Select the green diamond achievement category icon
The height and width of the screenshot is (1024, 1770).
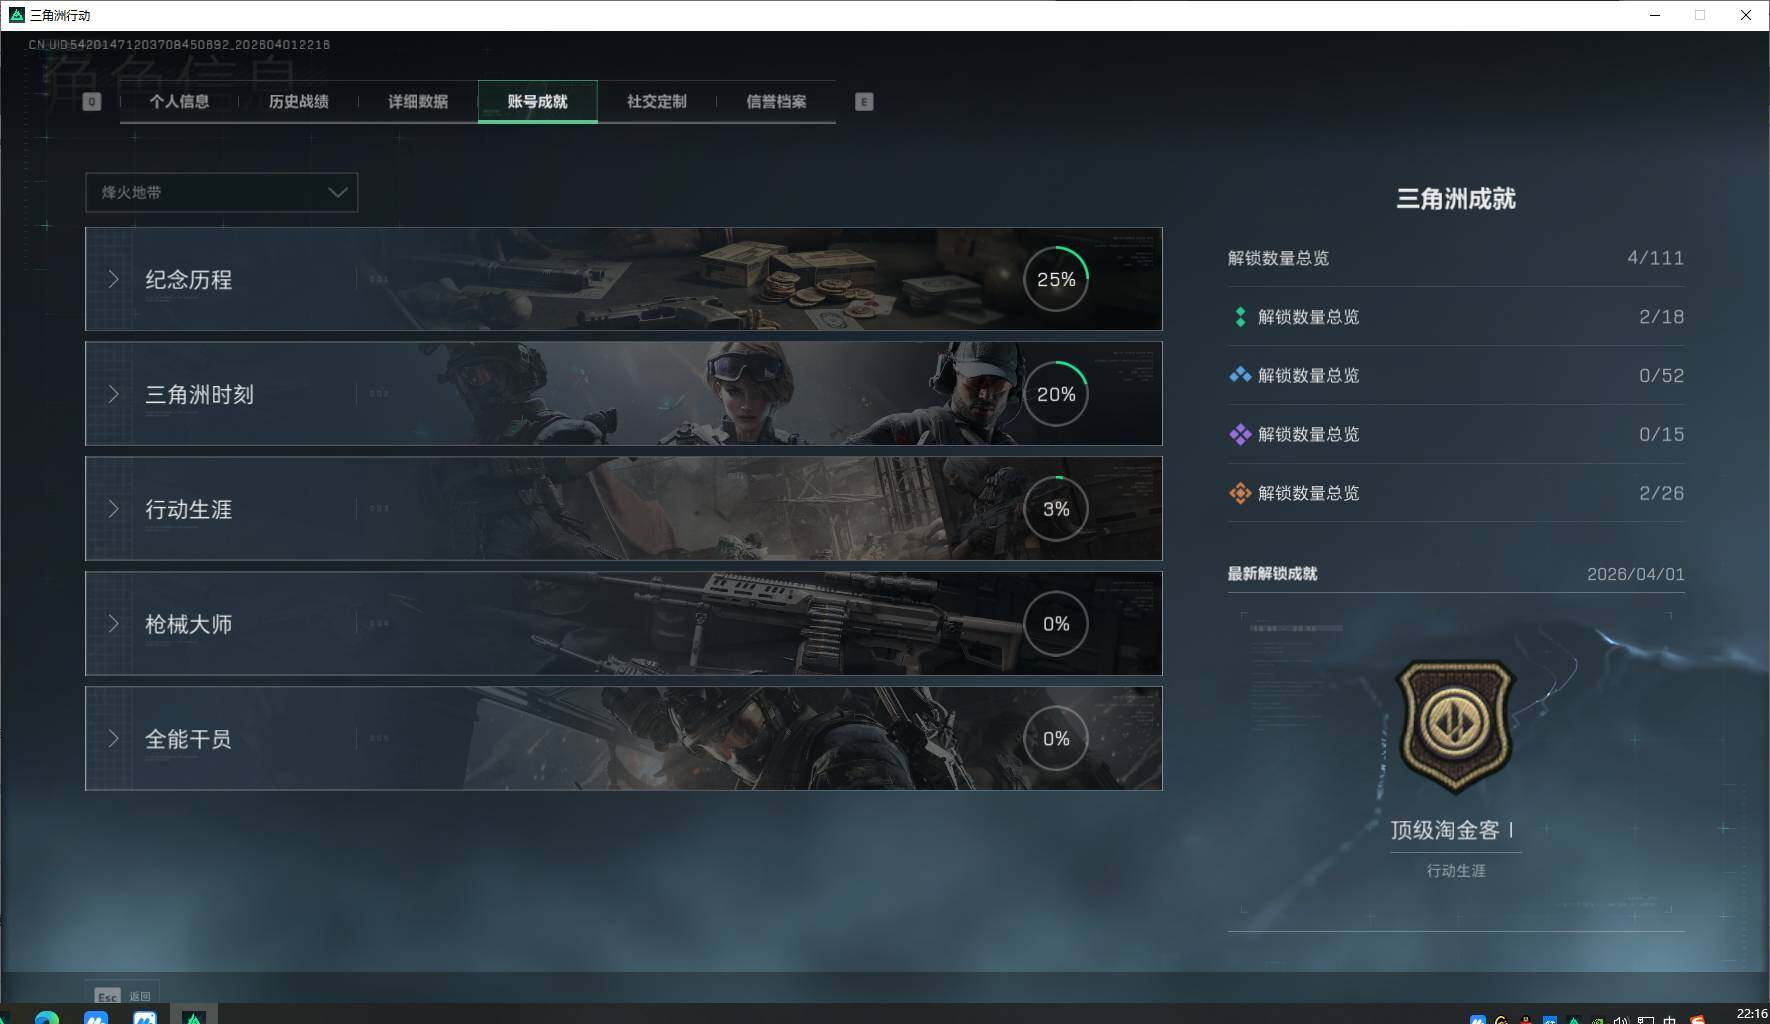pyautogui.click(x=1238, y=316)
